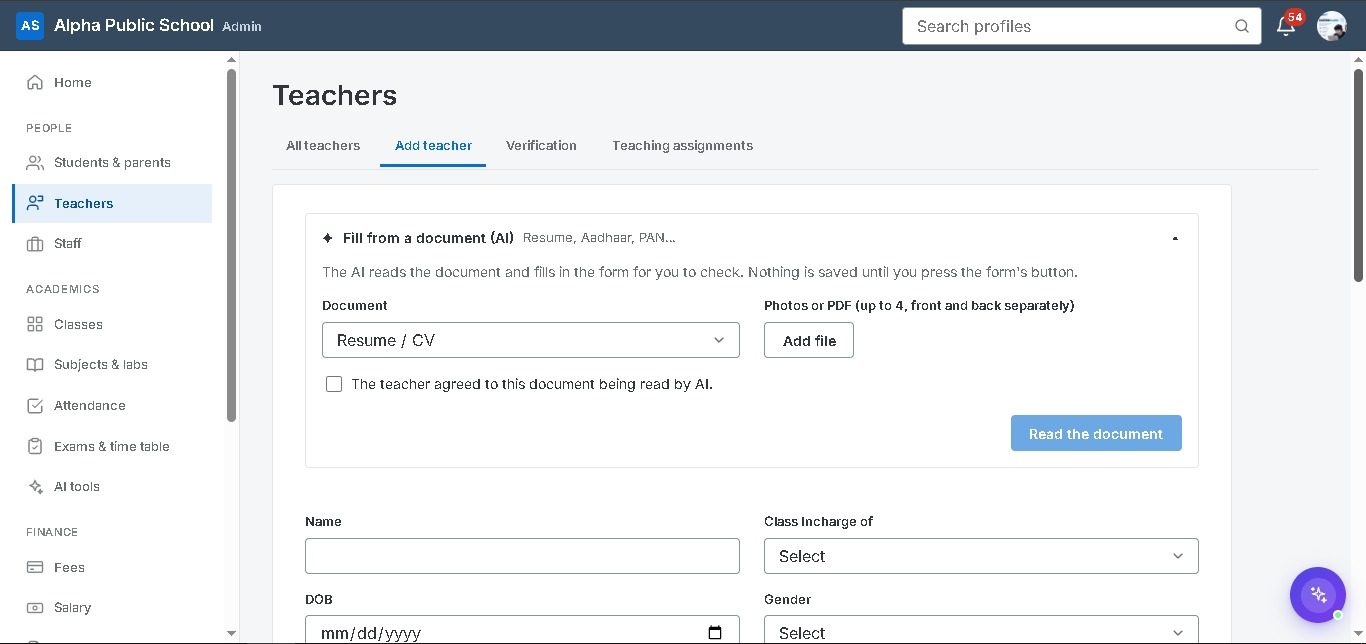The height and width of the screenshot is (644, 1366).
Task: Click the sidebar scrollbar thumb
Action: (232, 245)
